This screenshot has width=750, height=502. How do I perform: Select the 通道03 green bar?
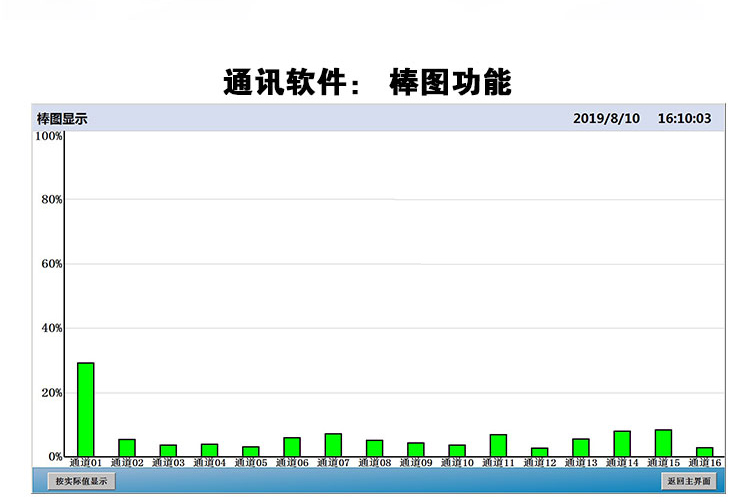[168, 451]
